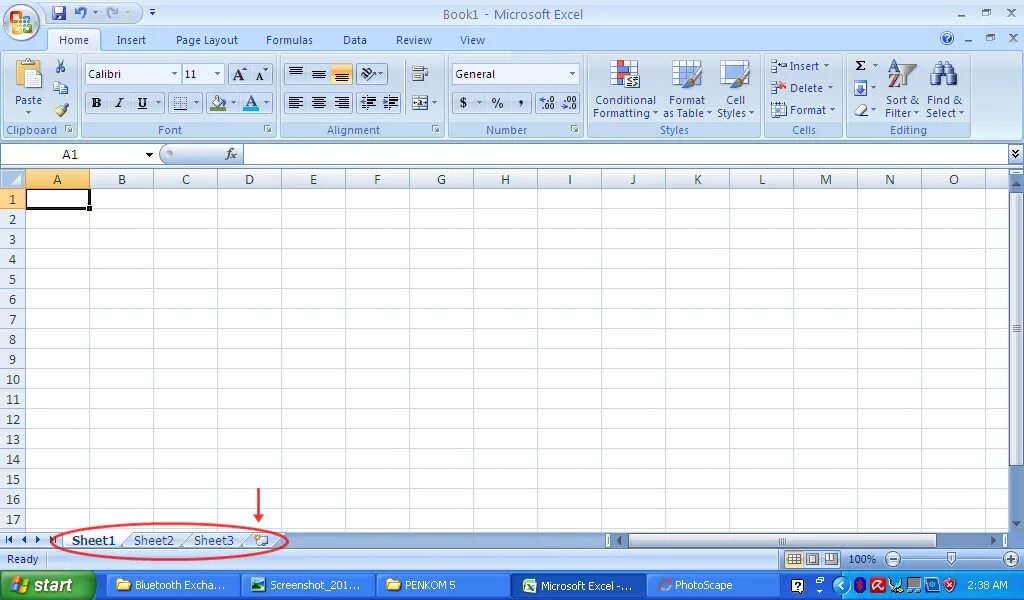The height and width of the screenshot is (600, 1024).
Task: Apply Comma Style format
Action: point(520,103)
